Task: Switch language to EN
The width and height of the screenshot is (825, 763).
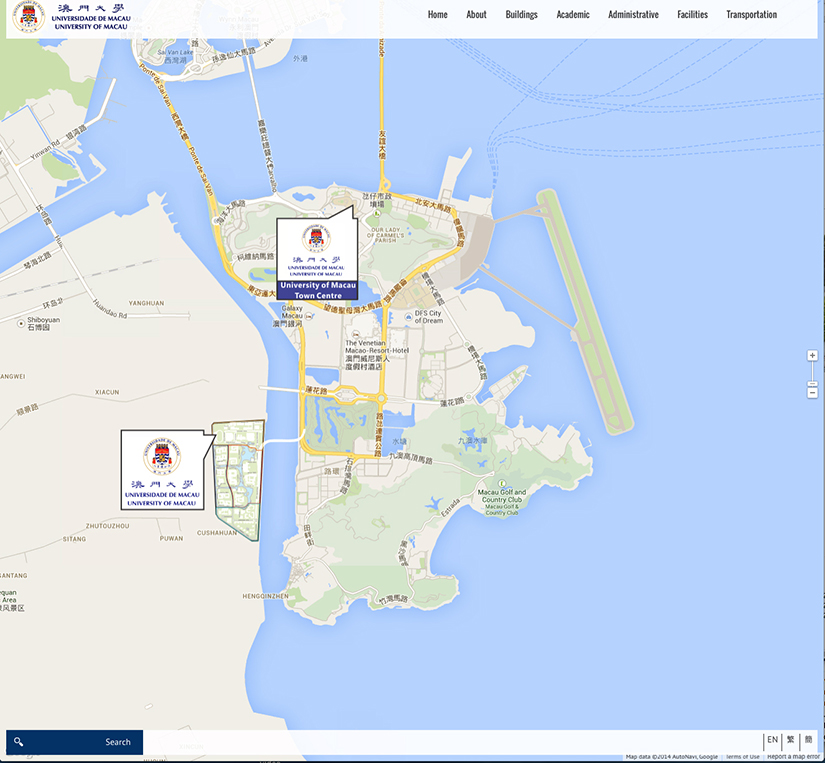Action: pyautogui.click(x=772, y=740)
